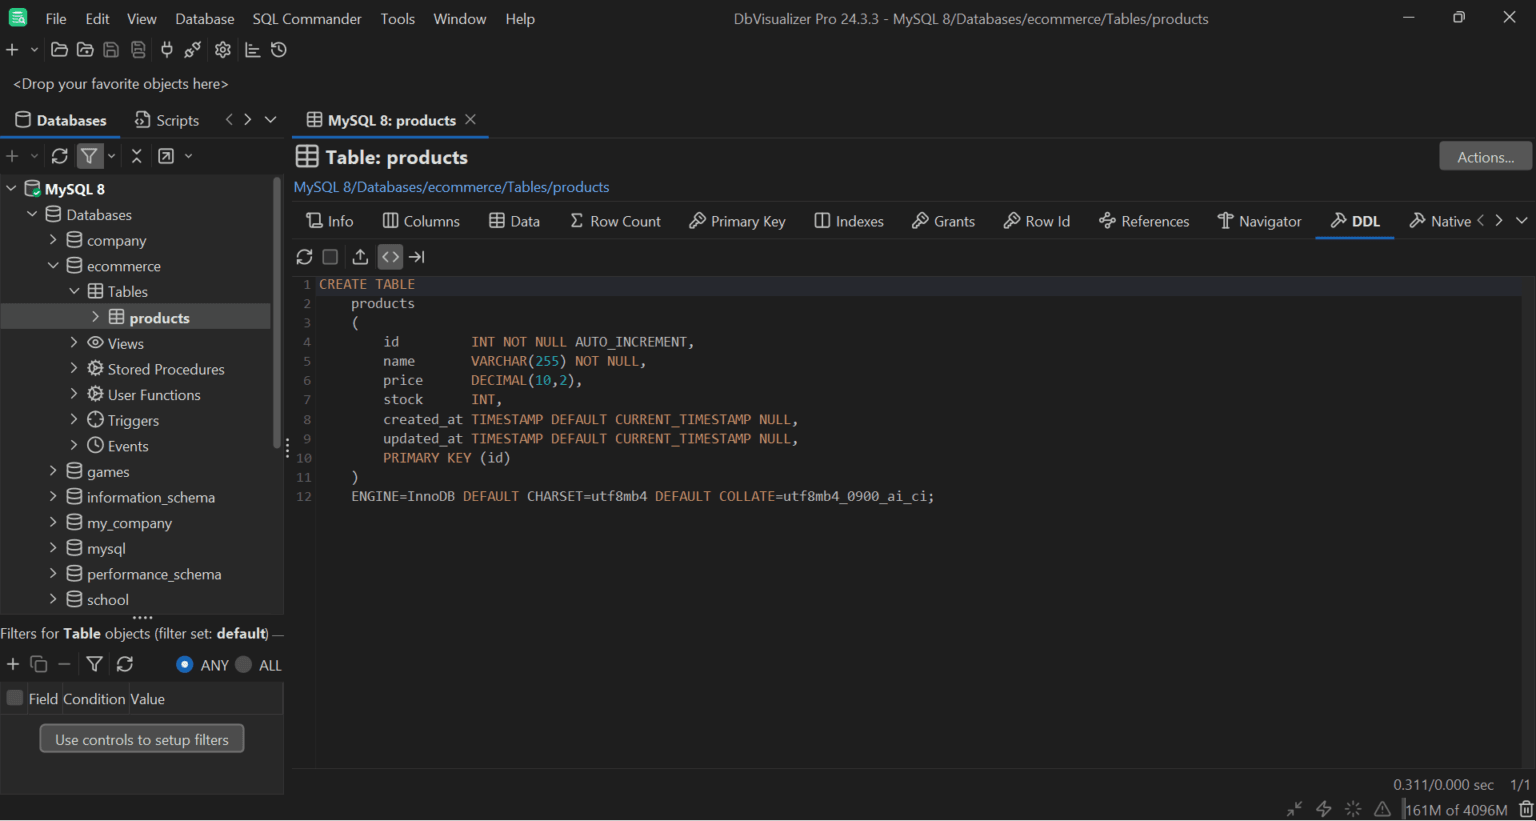
Task: Open the history (recent objects) toolbar icon
Action: point(278,49)
